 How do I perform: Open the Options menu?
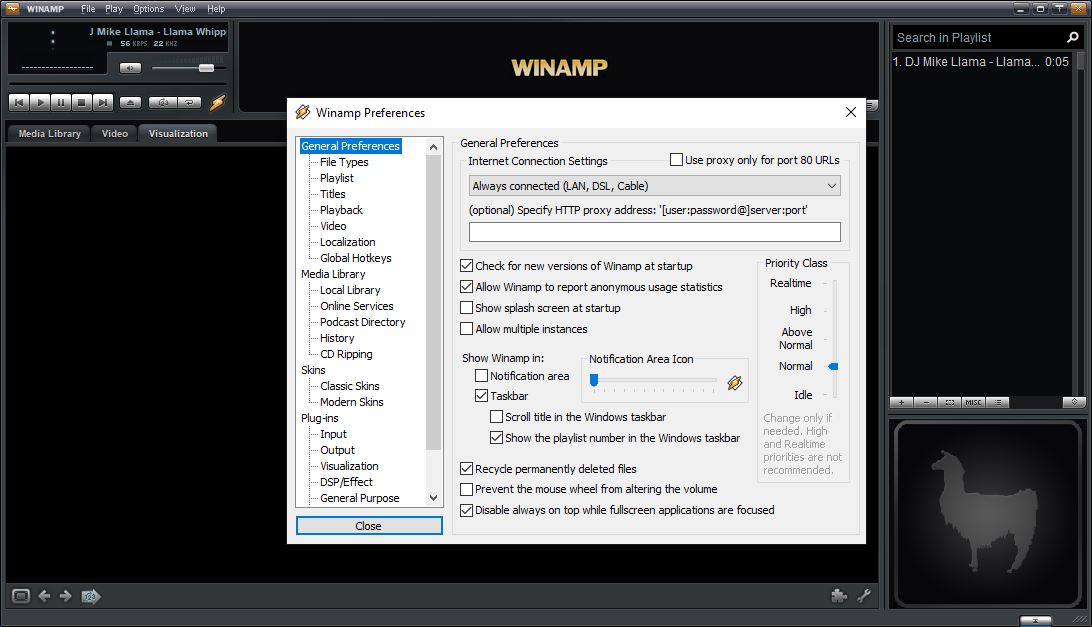pos(148,8)
